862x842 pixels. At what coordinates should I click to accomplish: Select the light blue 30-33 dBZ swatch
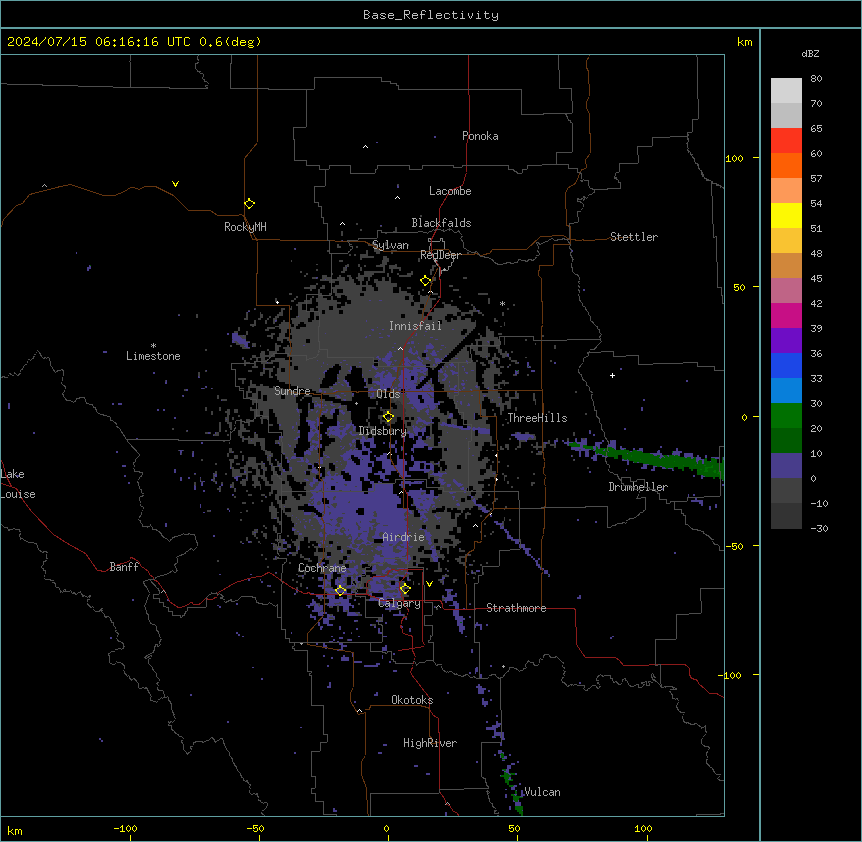pos(786,391)
